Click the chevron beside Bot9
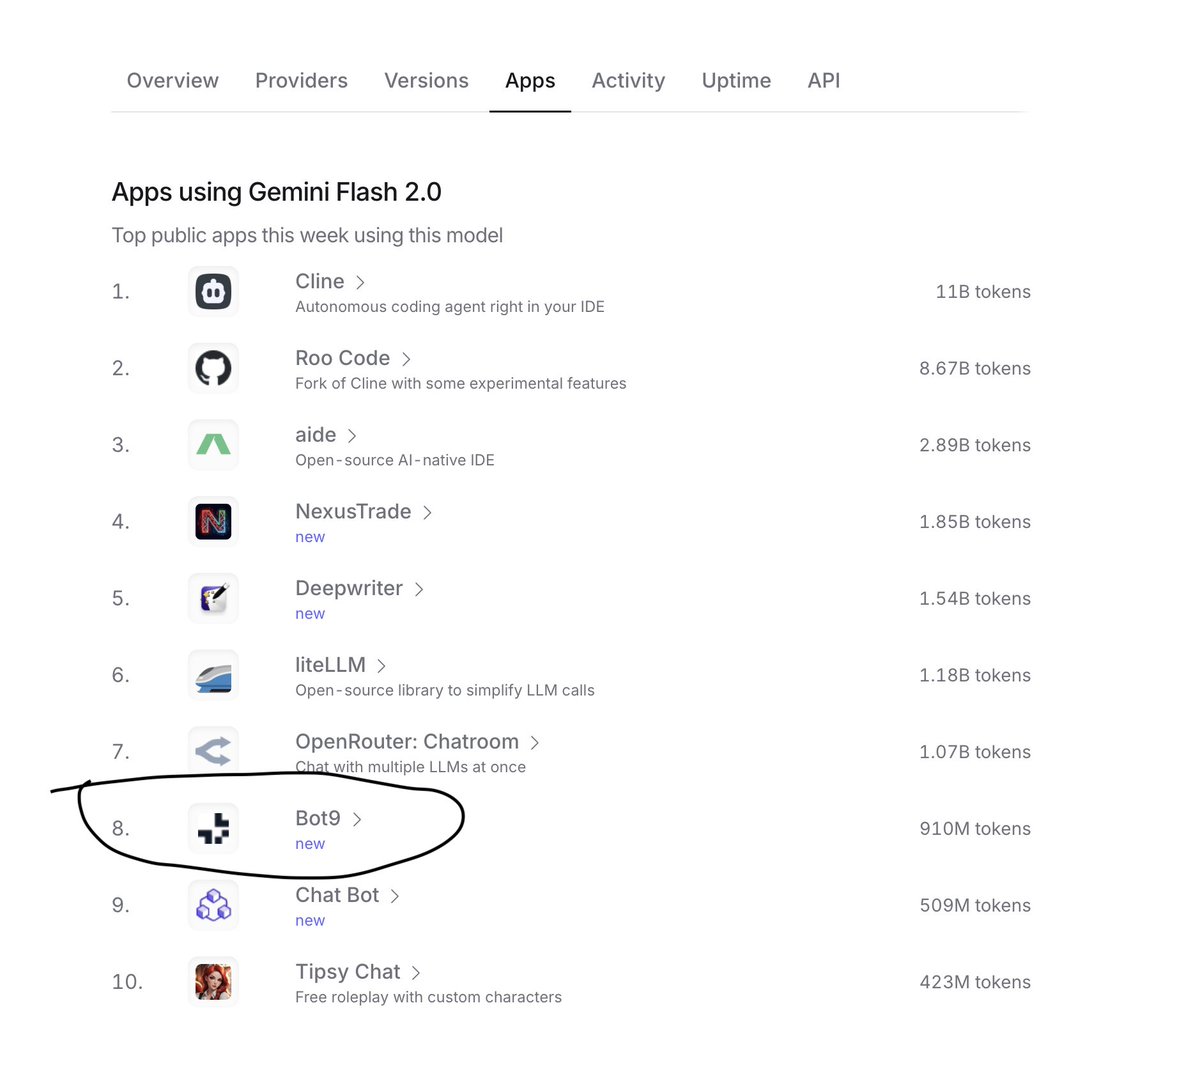 pos(357,819)
